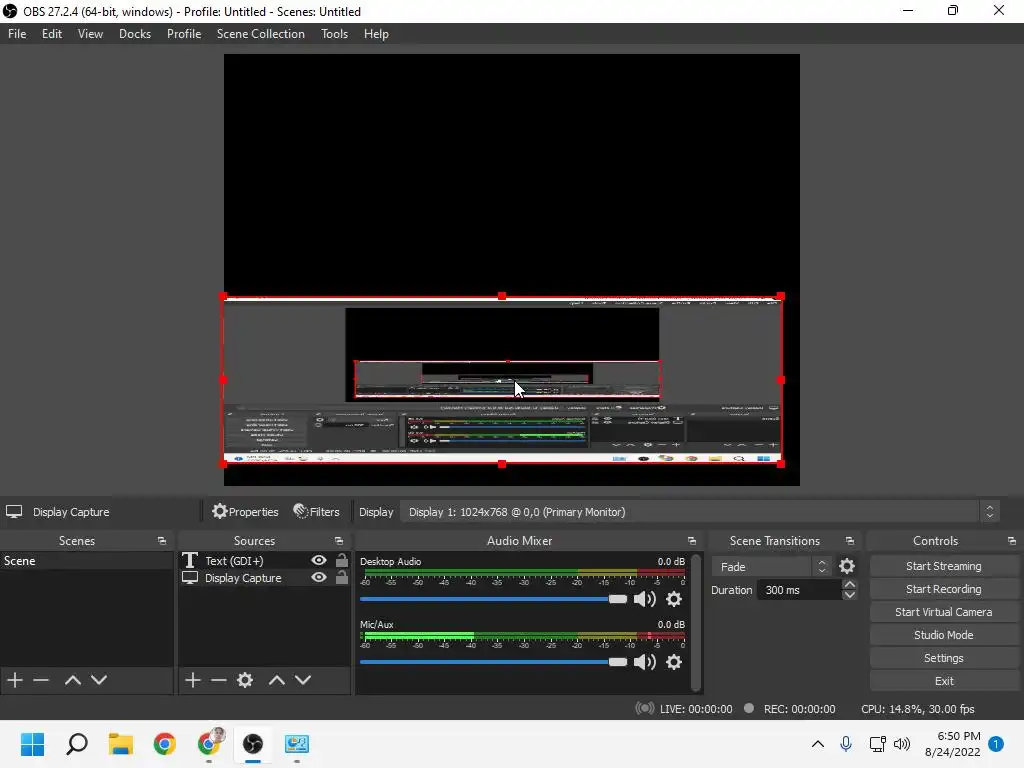Open the File menu

tap(17, 34)
